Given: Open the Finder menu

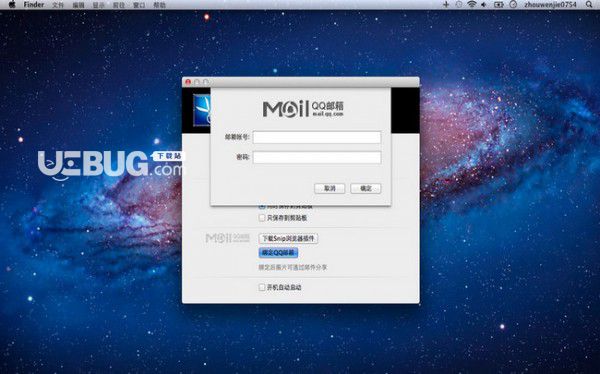Looking at the screenshot, I should (34, 5).
